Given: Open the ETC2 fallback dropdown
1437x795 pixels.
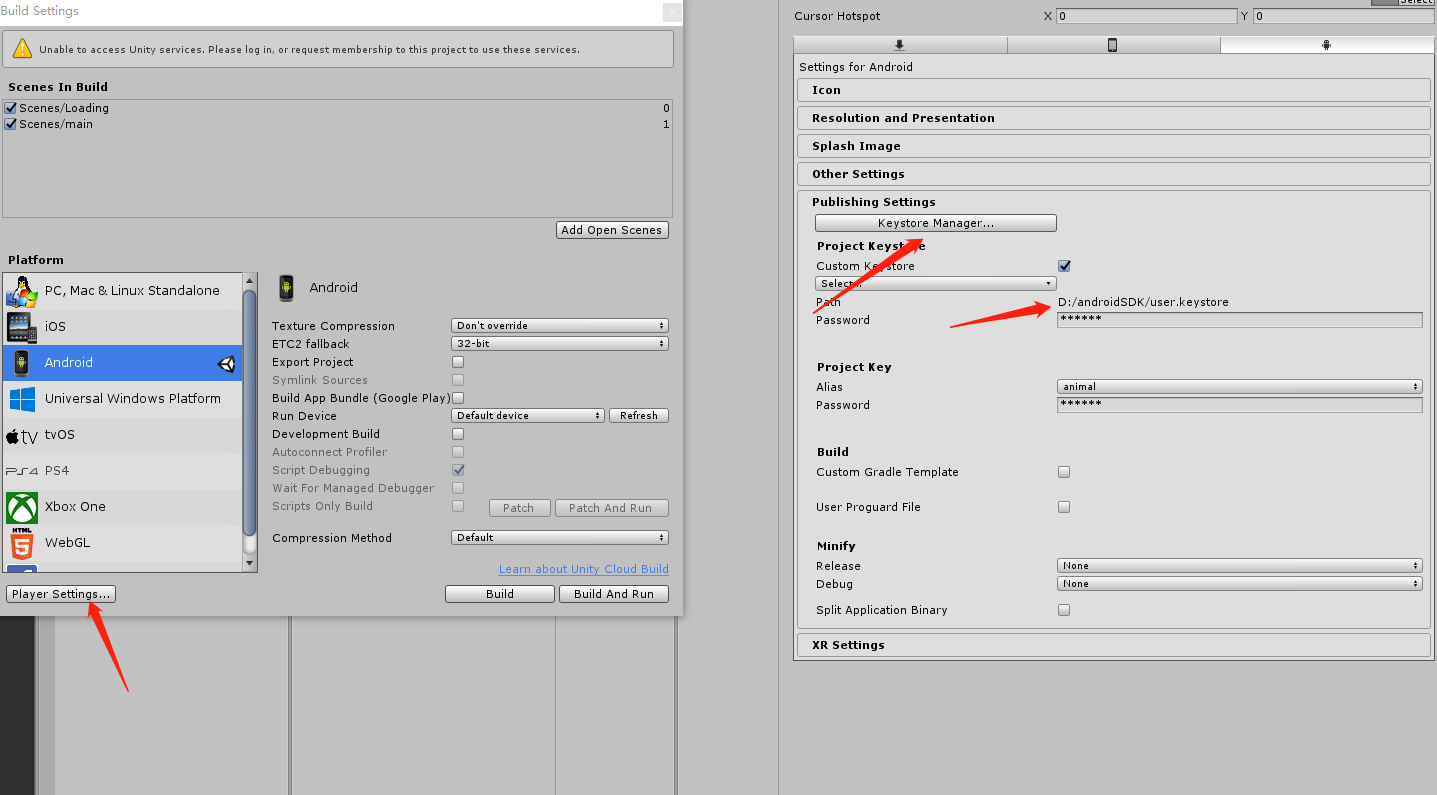Looking at the screenshot, I should [x=560, y=344].
